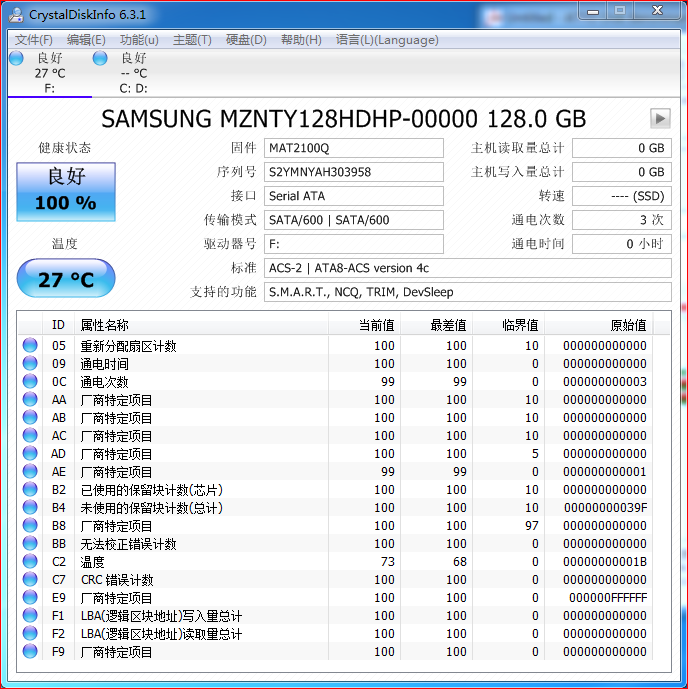Click status orb of attribute 0C
This screenshot has height=689, width=688.
point(30,381)
